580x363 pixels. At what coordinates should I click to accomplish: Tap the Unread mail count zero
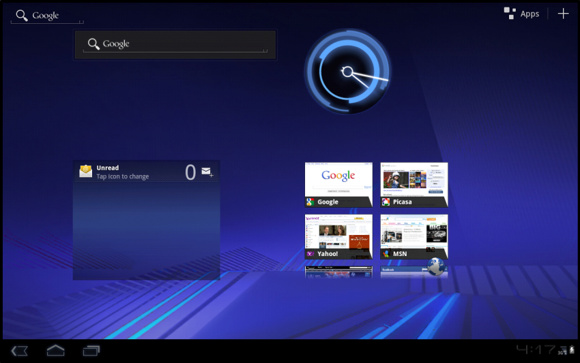190,172
